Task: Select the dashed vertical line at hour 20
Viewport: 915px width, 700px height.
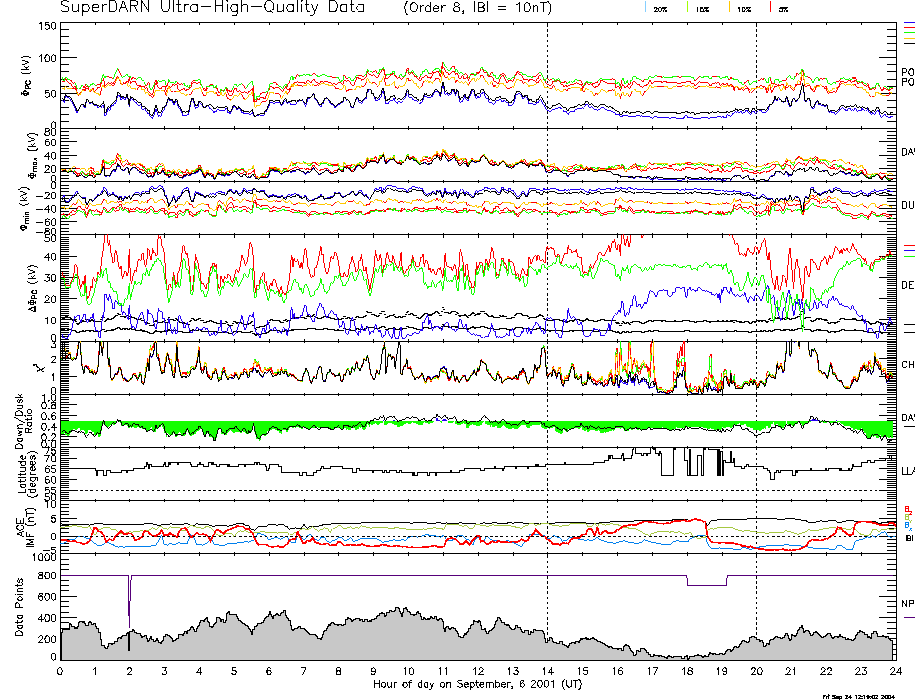Action: tap(756, 300)
